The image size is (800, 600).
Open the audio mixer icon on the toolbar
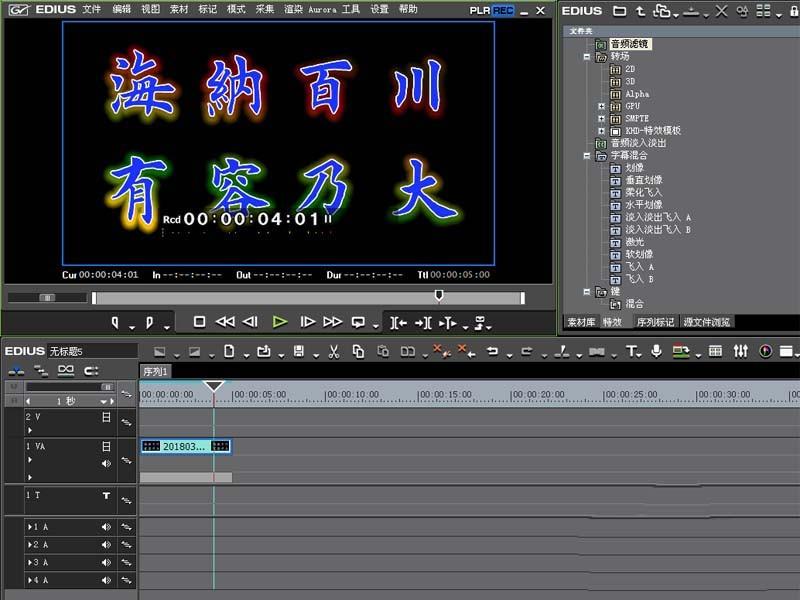click(740, 351)
